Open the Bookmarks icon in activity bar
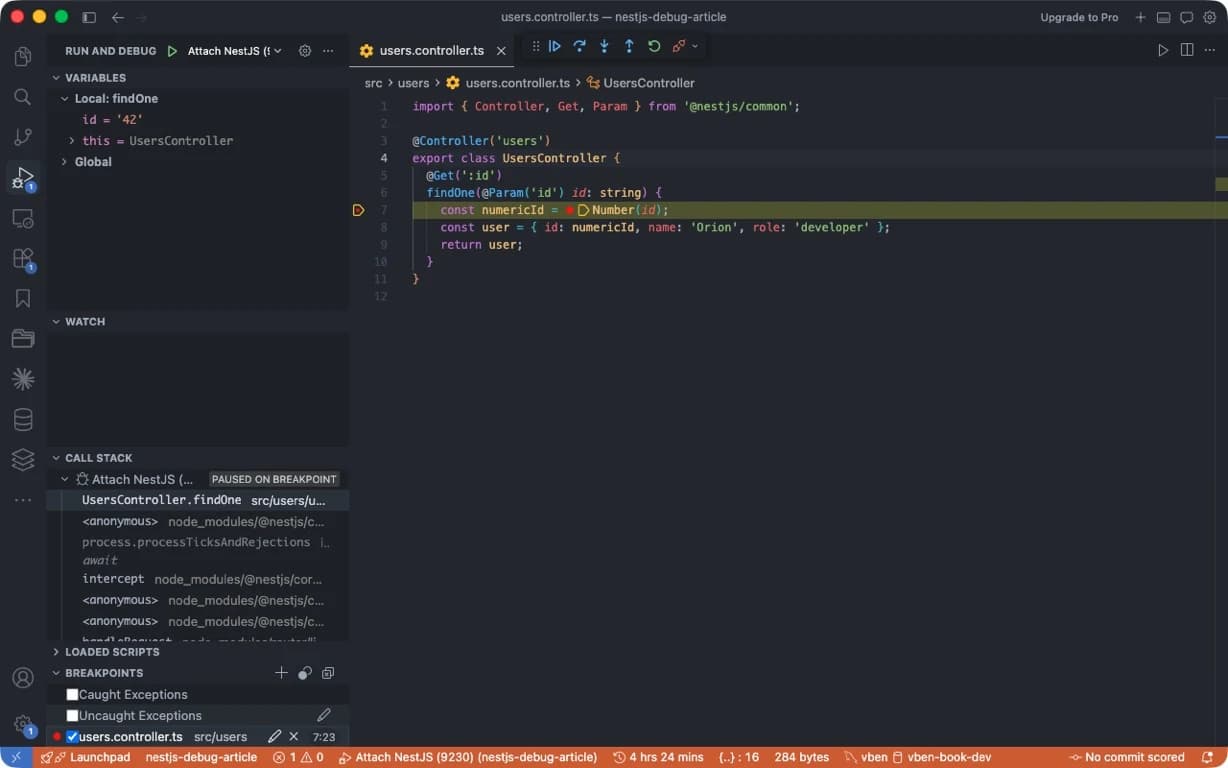The image size is (1228, 768). point(23,298)
